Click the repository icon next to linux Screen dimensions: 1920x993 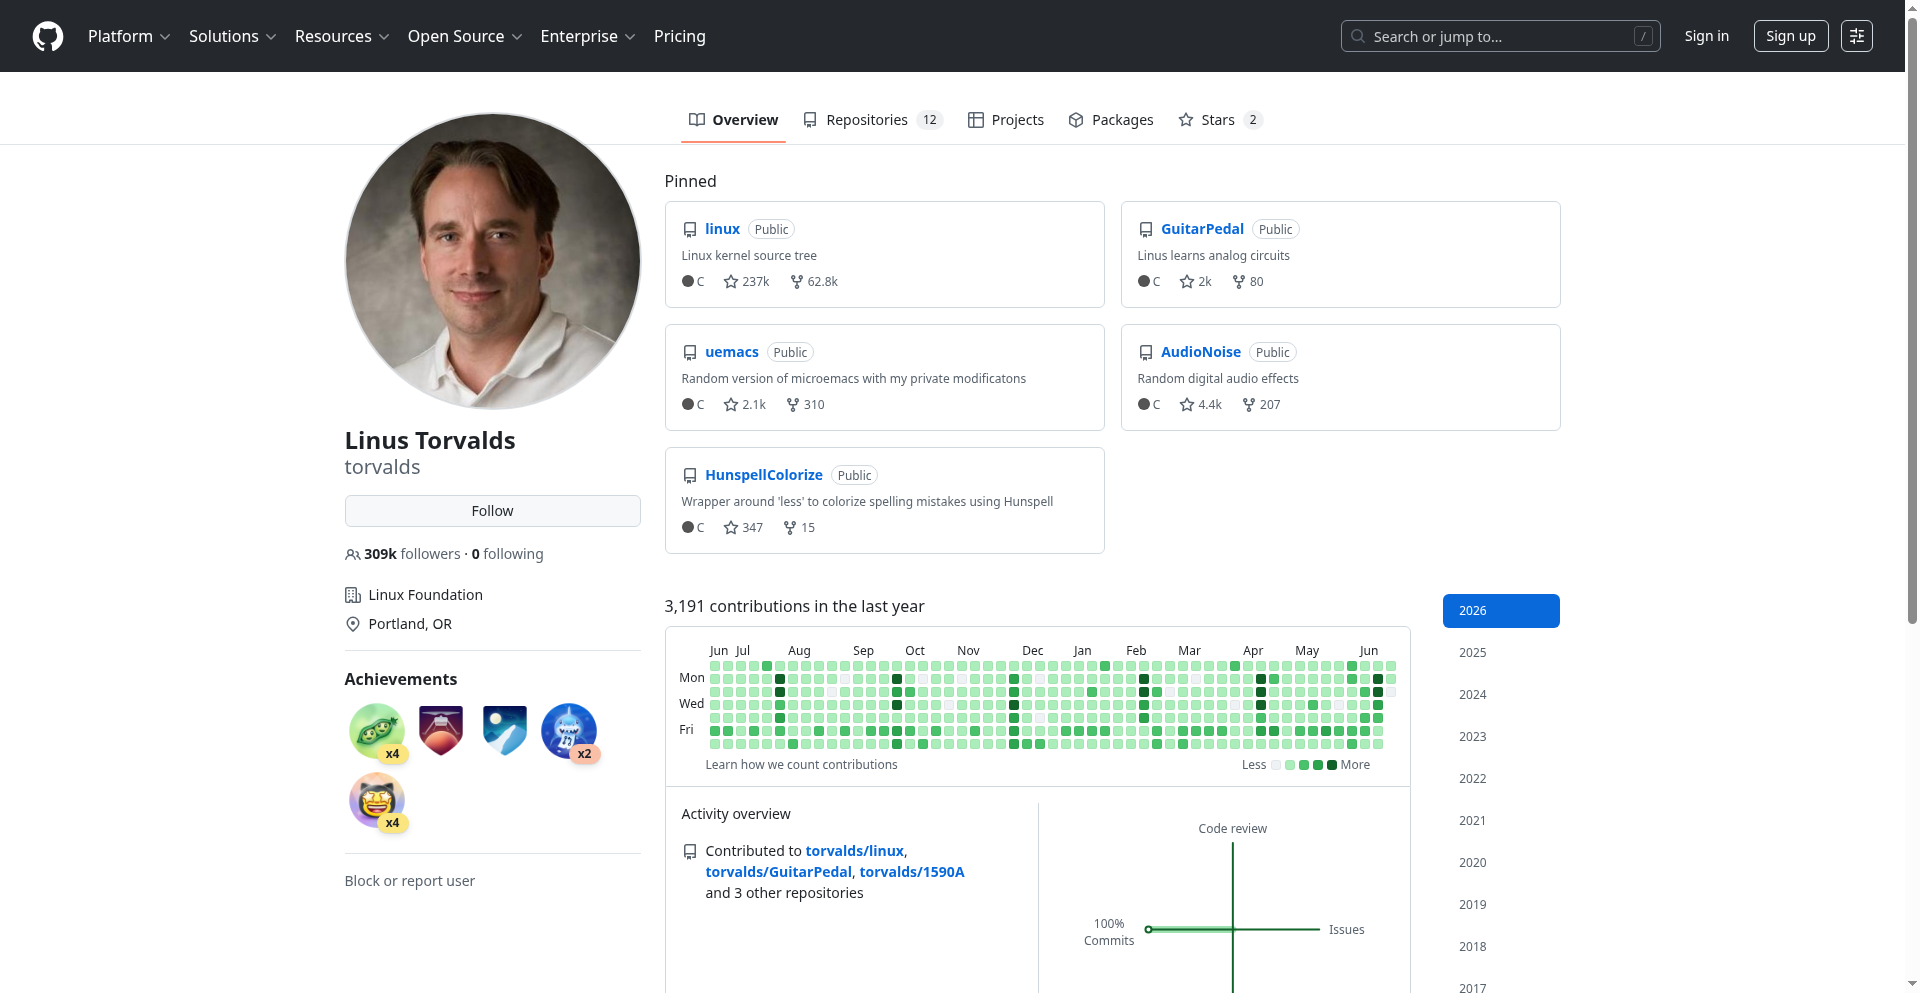(690, 230)
